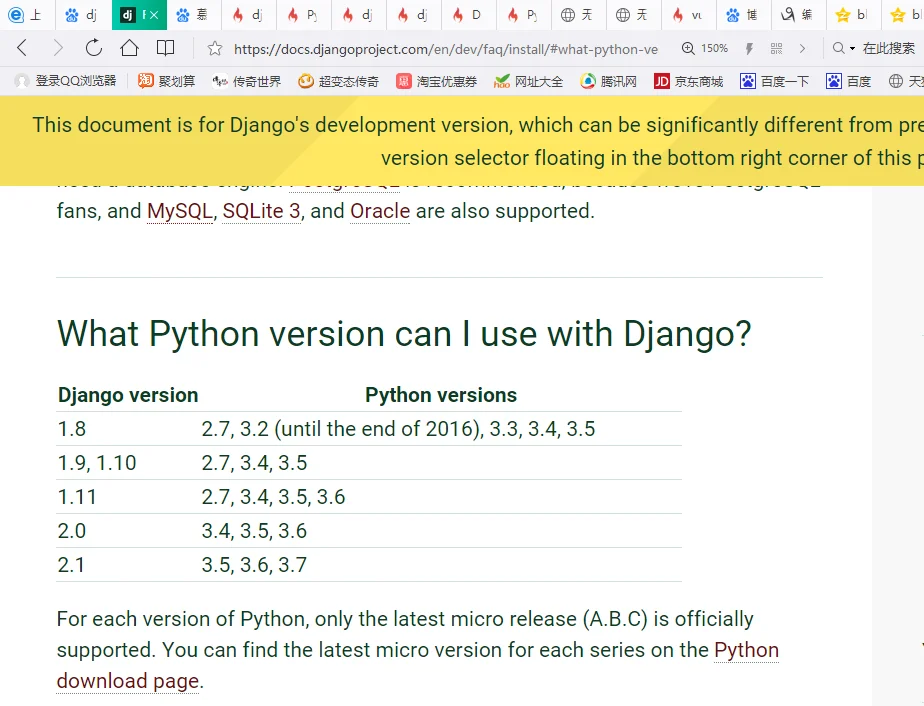Viewport: 924px width, 706px height.
Task: Open the search engine dropdown arrow
Action: 852,48
